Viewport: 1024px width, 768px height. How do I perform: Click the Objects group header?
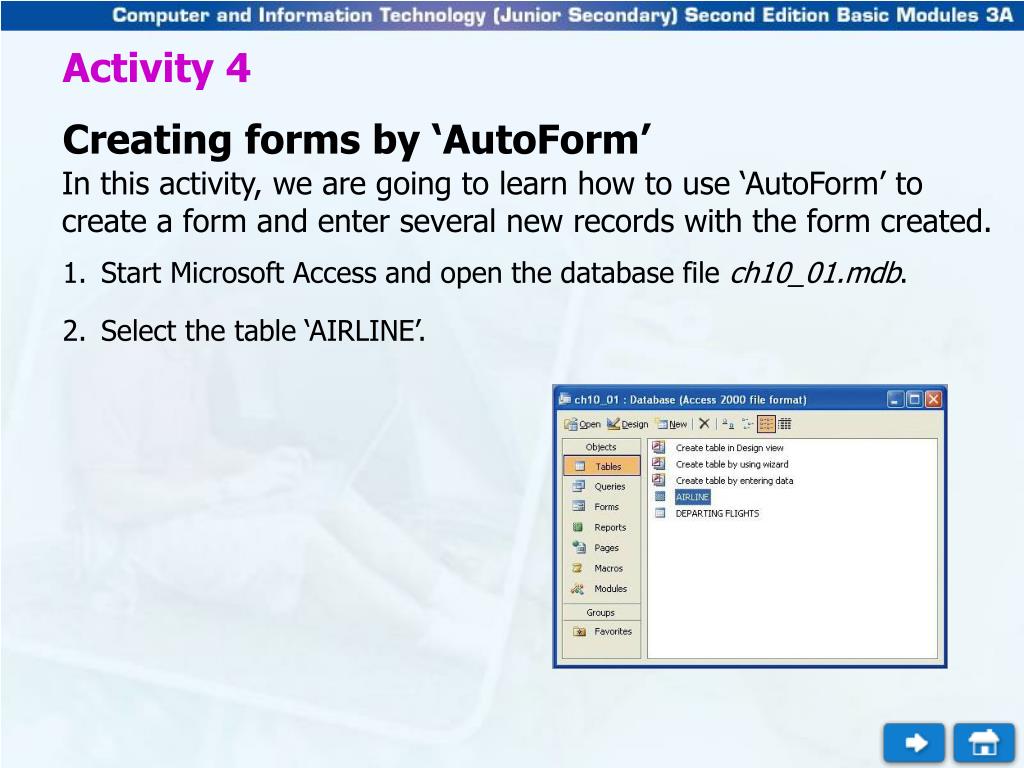[x=601, y=447]
